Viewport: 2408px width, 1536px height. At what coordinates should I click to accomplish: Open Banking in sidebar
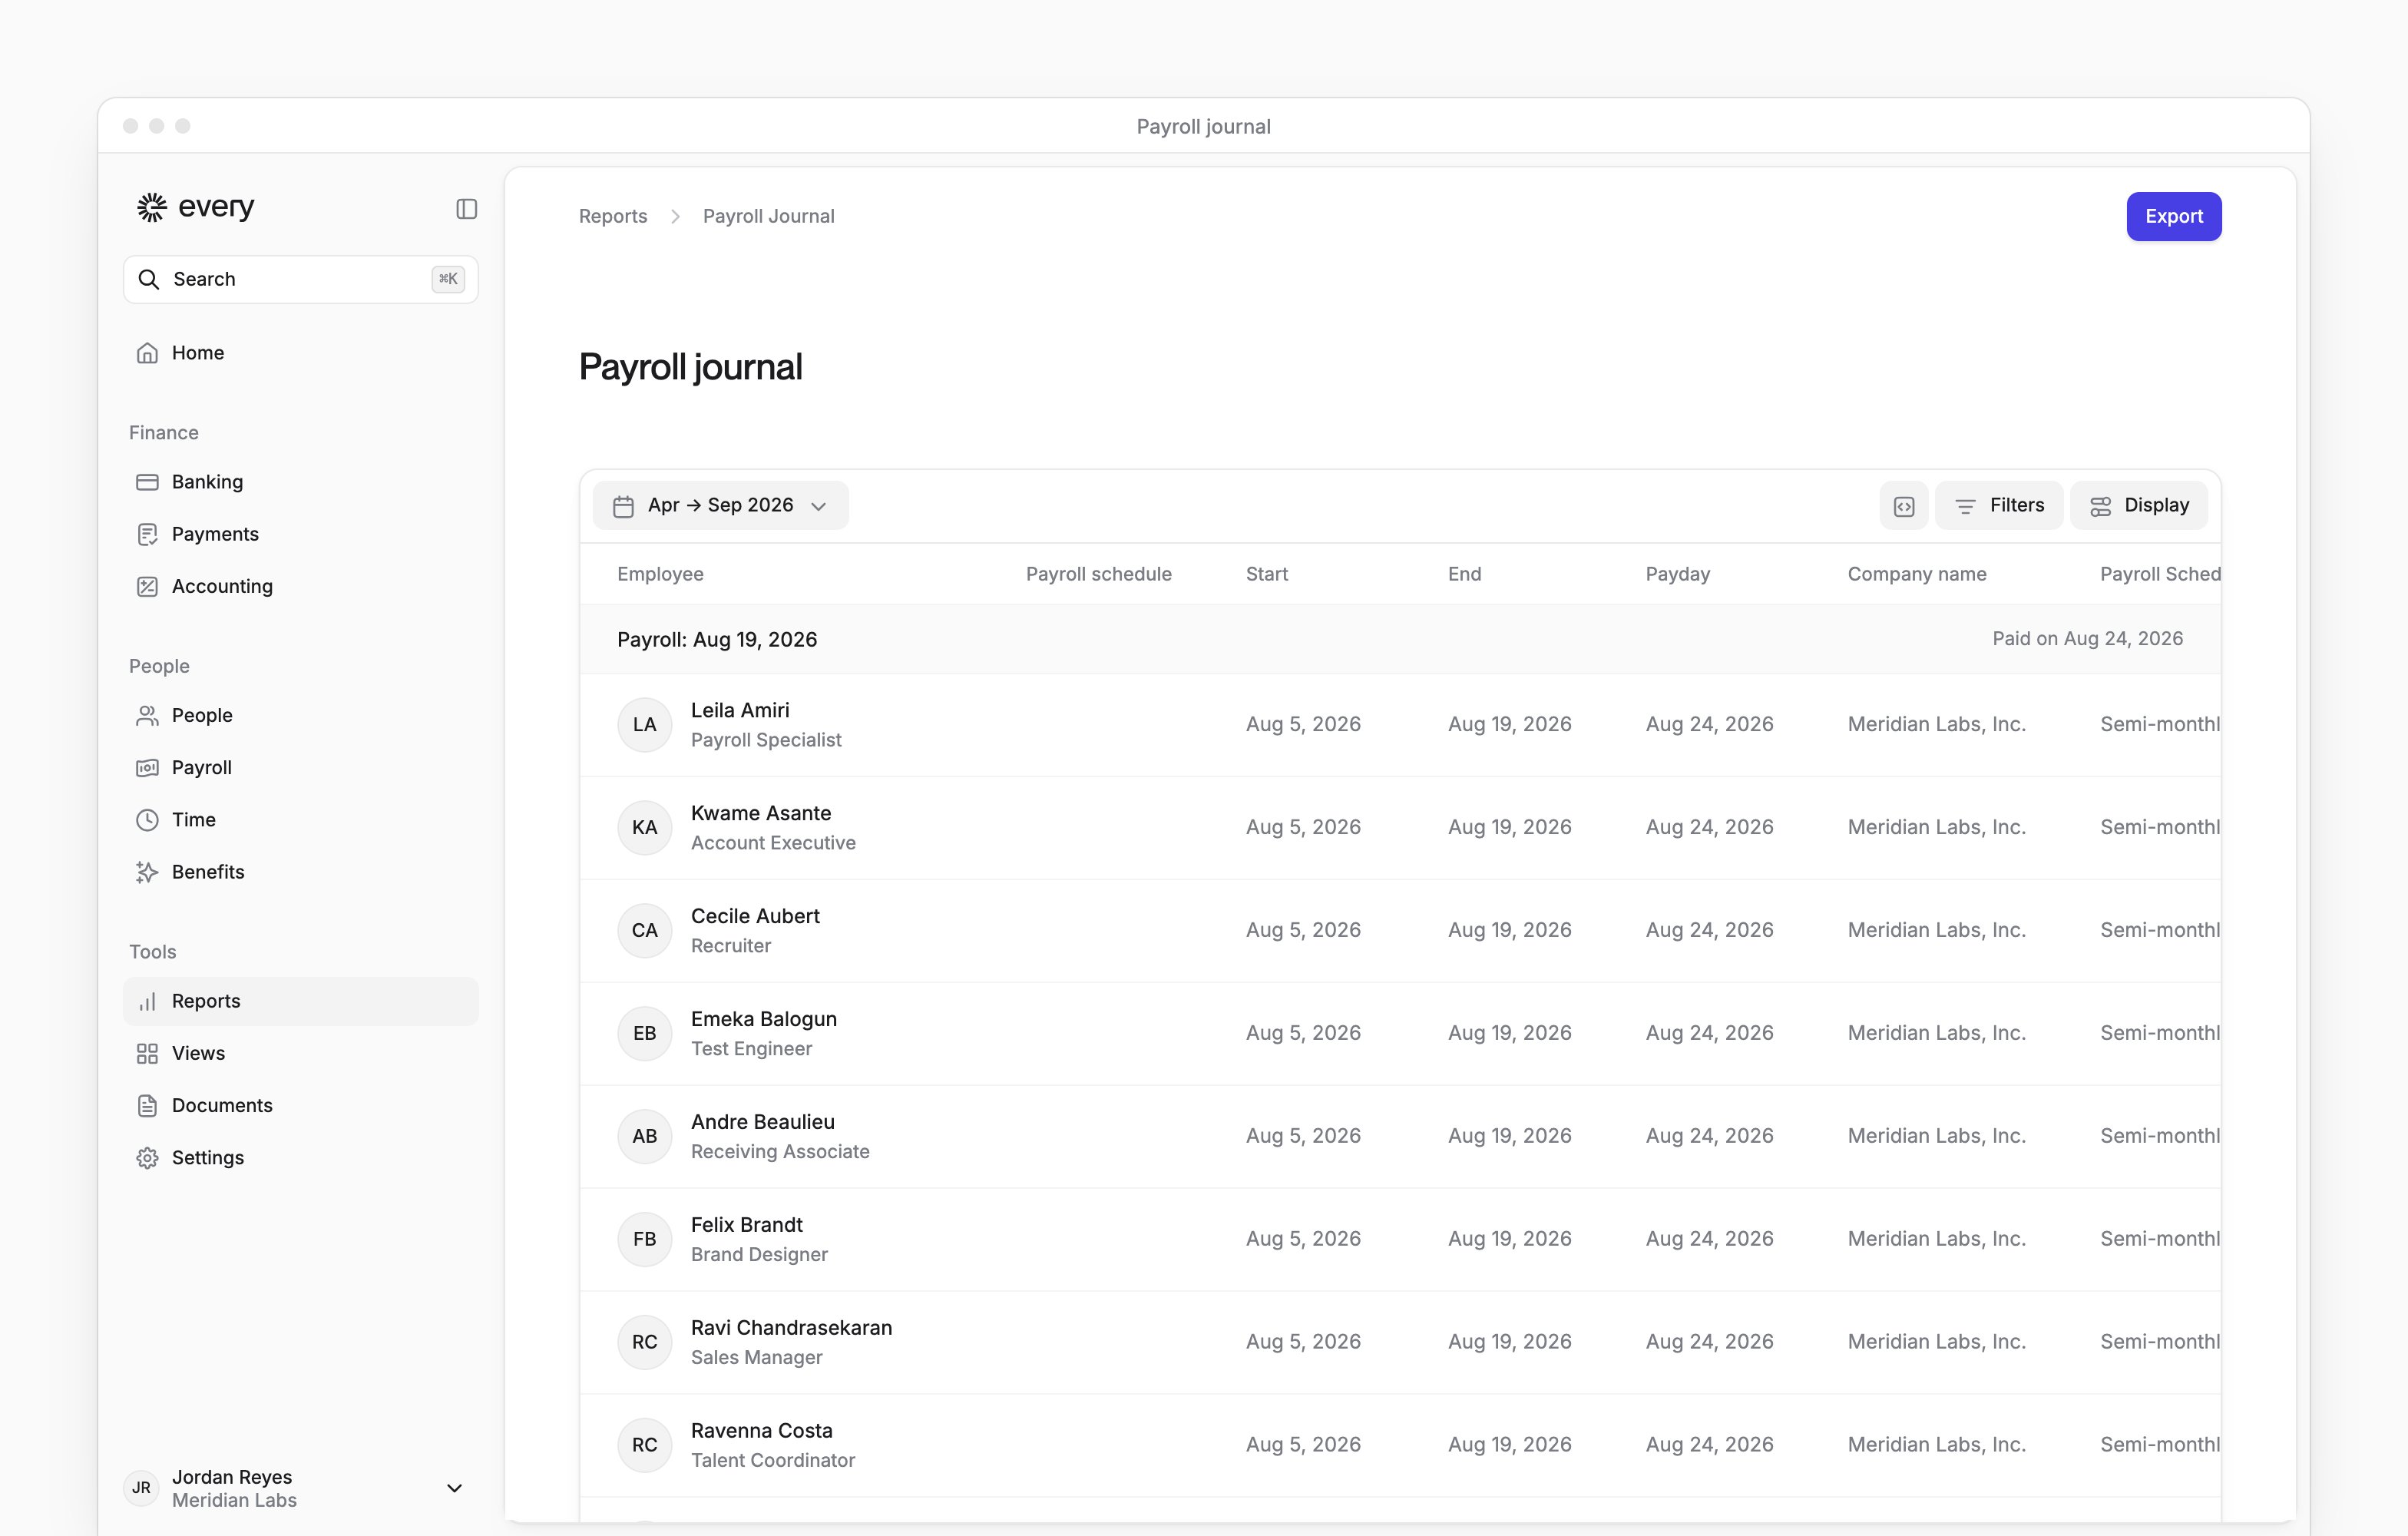pos(300,482)
